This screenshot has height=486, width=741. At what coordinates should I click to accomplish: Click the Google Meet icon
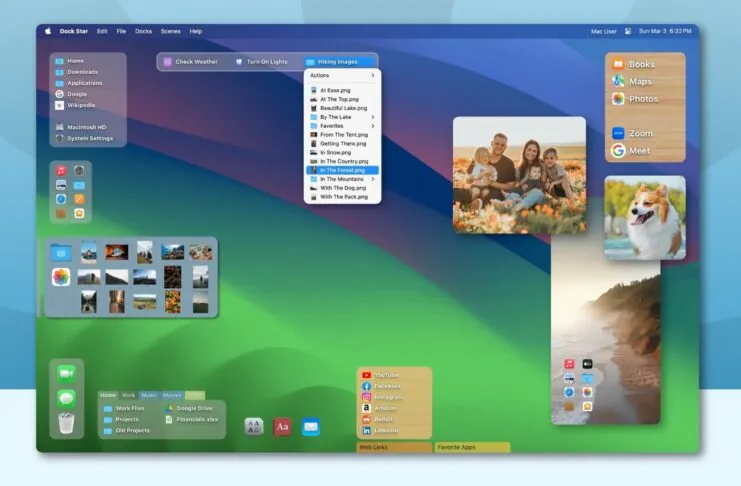(635, 151)
